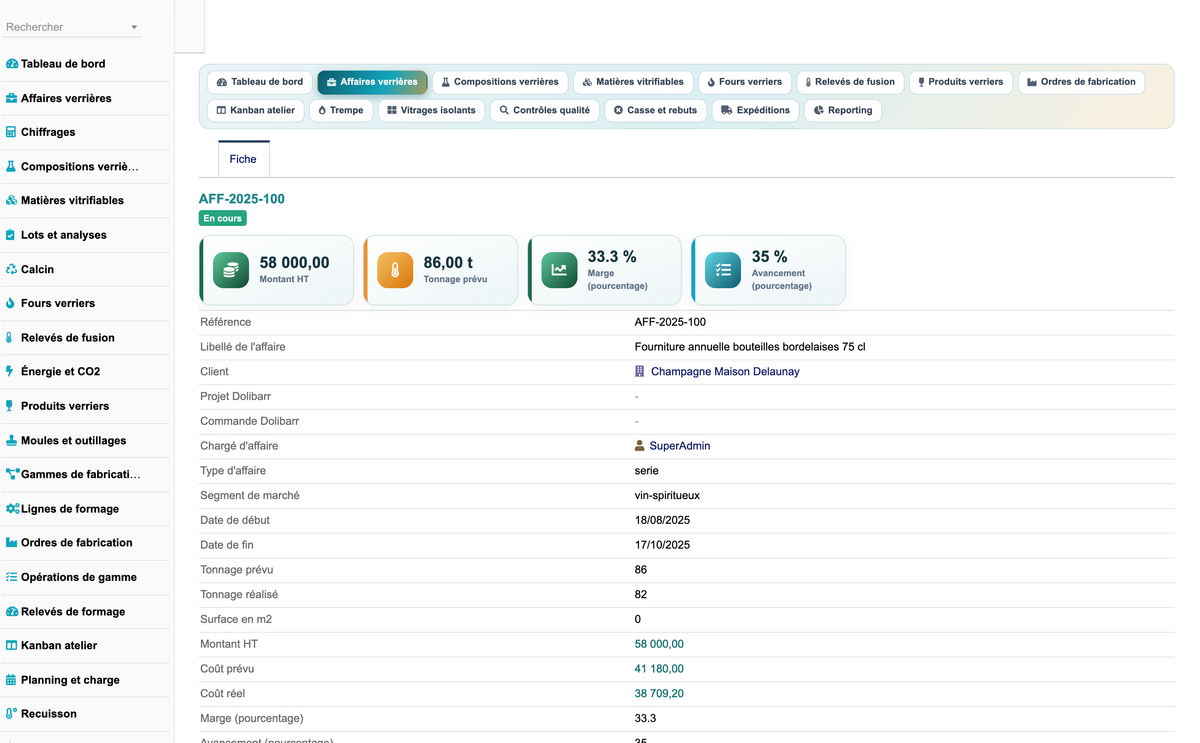Viewport: 1200px width, 743px height.
Task: Click the Affaires verrières sidebar briefcase icon
Action: 12,98
